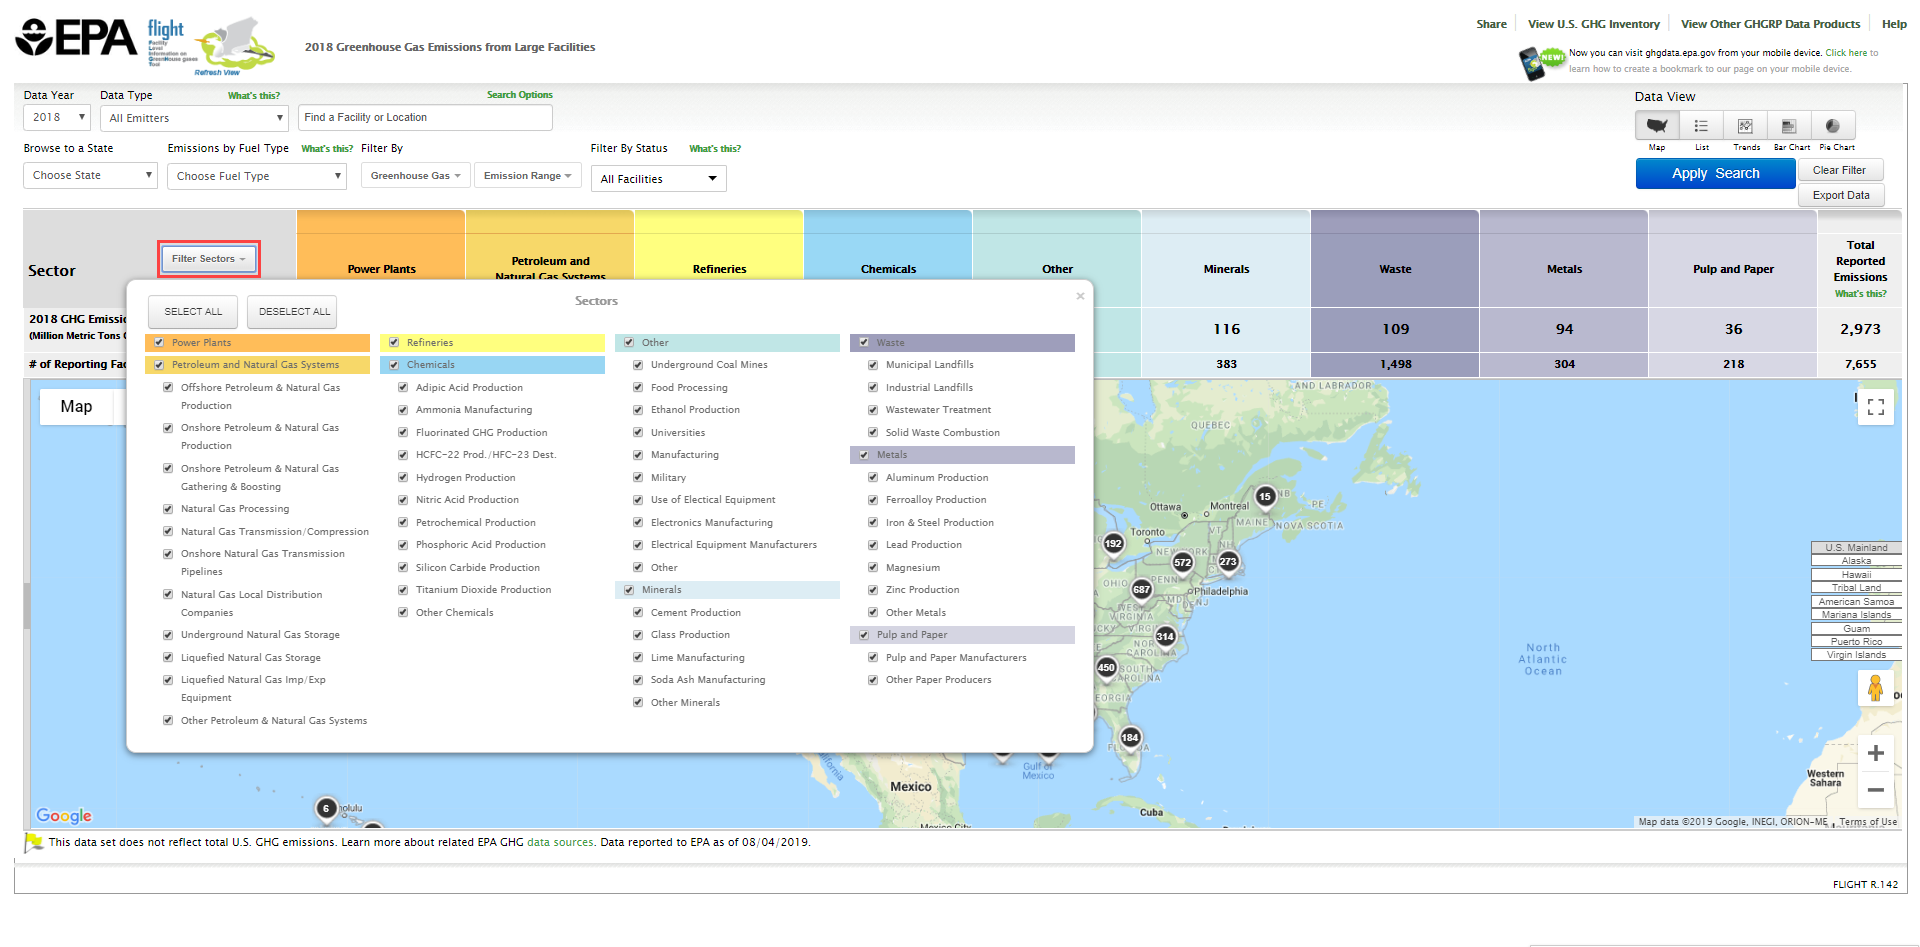Screen dimensions: 1920x947
Task: Zoom in on the map
Action: (1876, 753)
